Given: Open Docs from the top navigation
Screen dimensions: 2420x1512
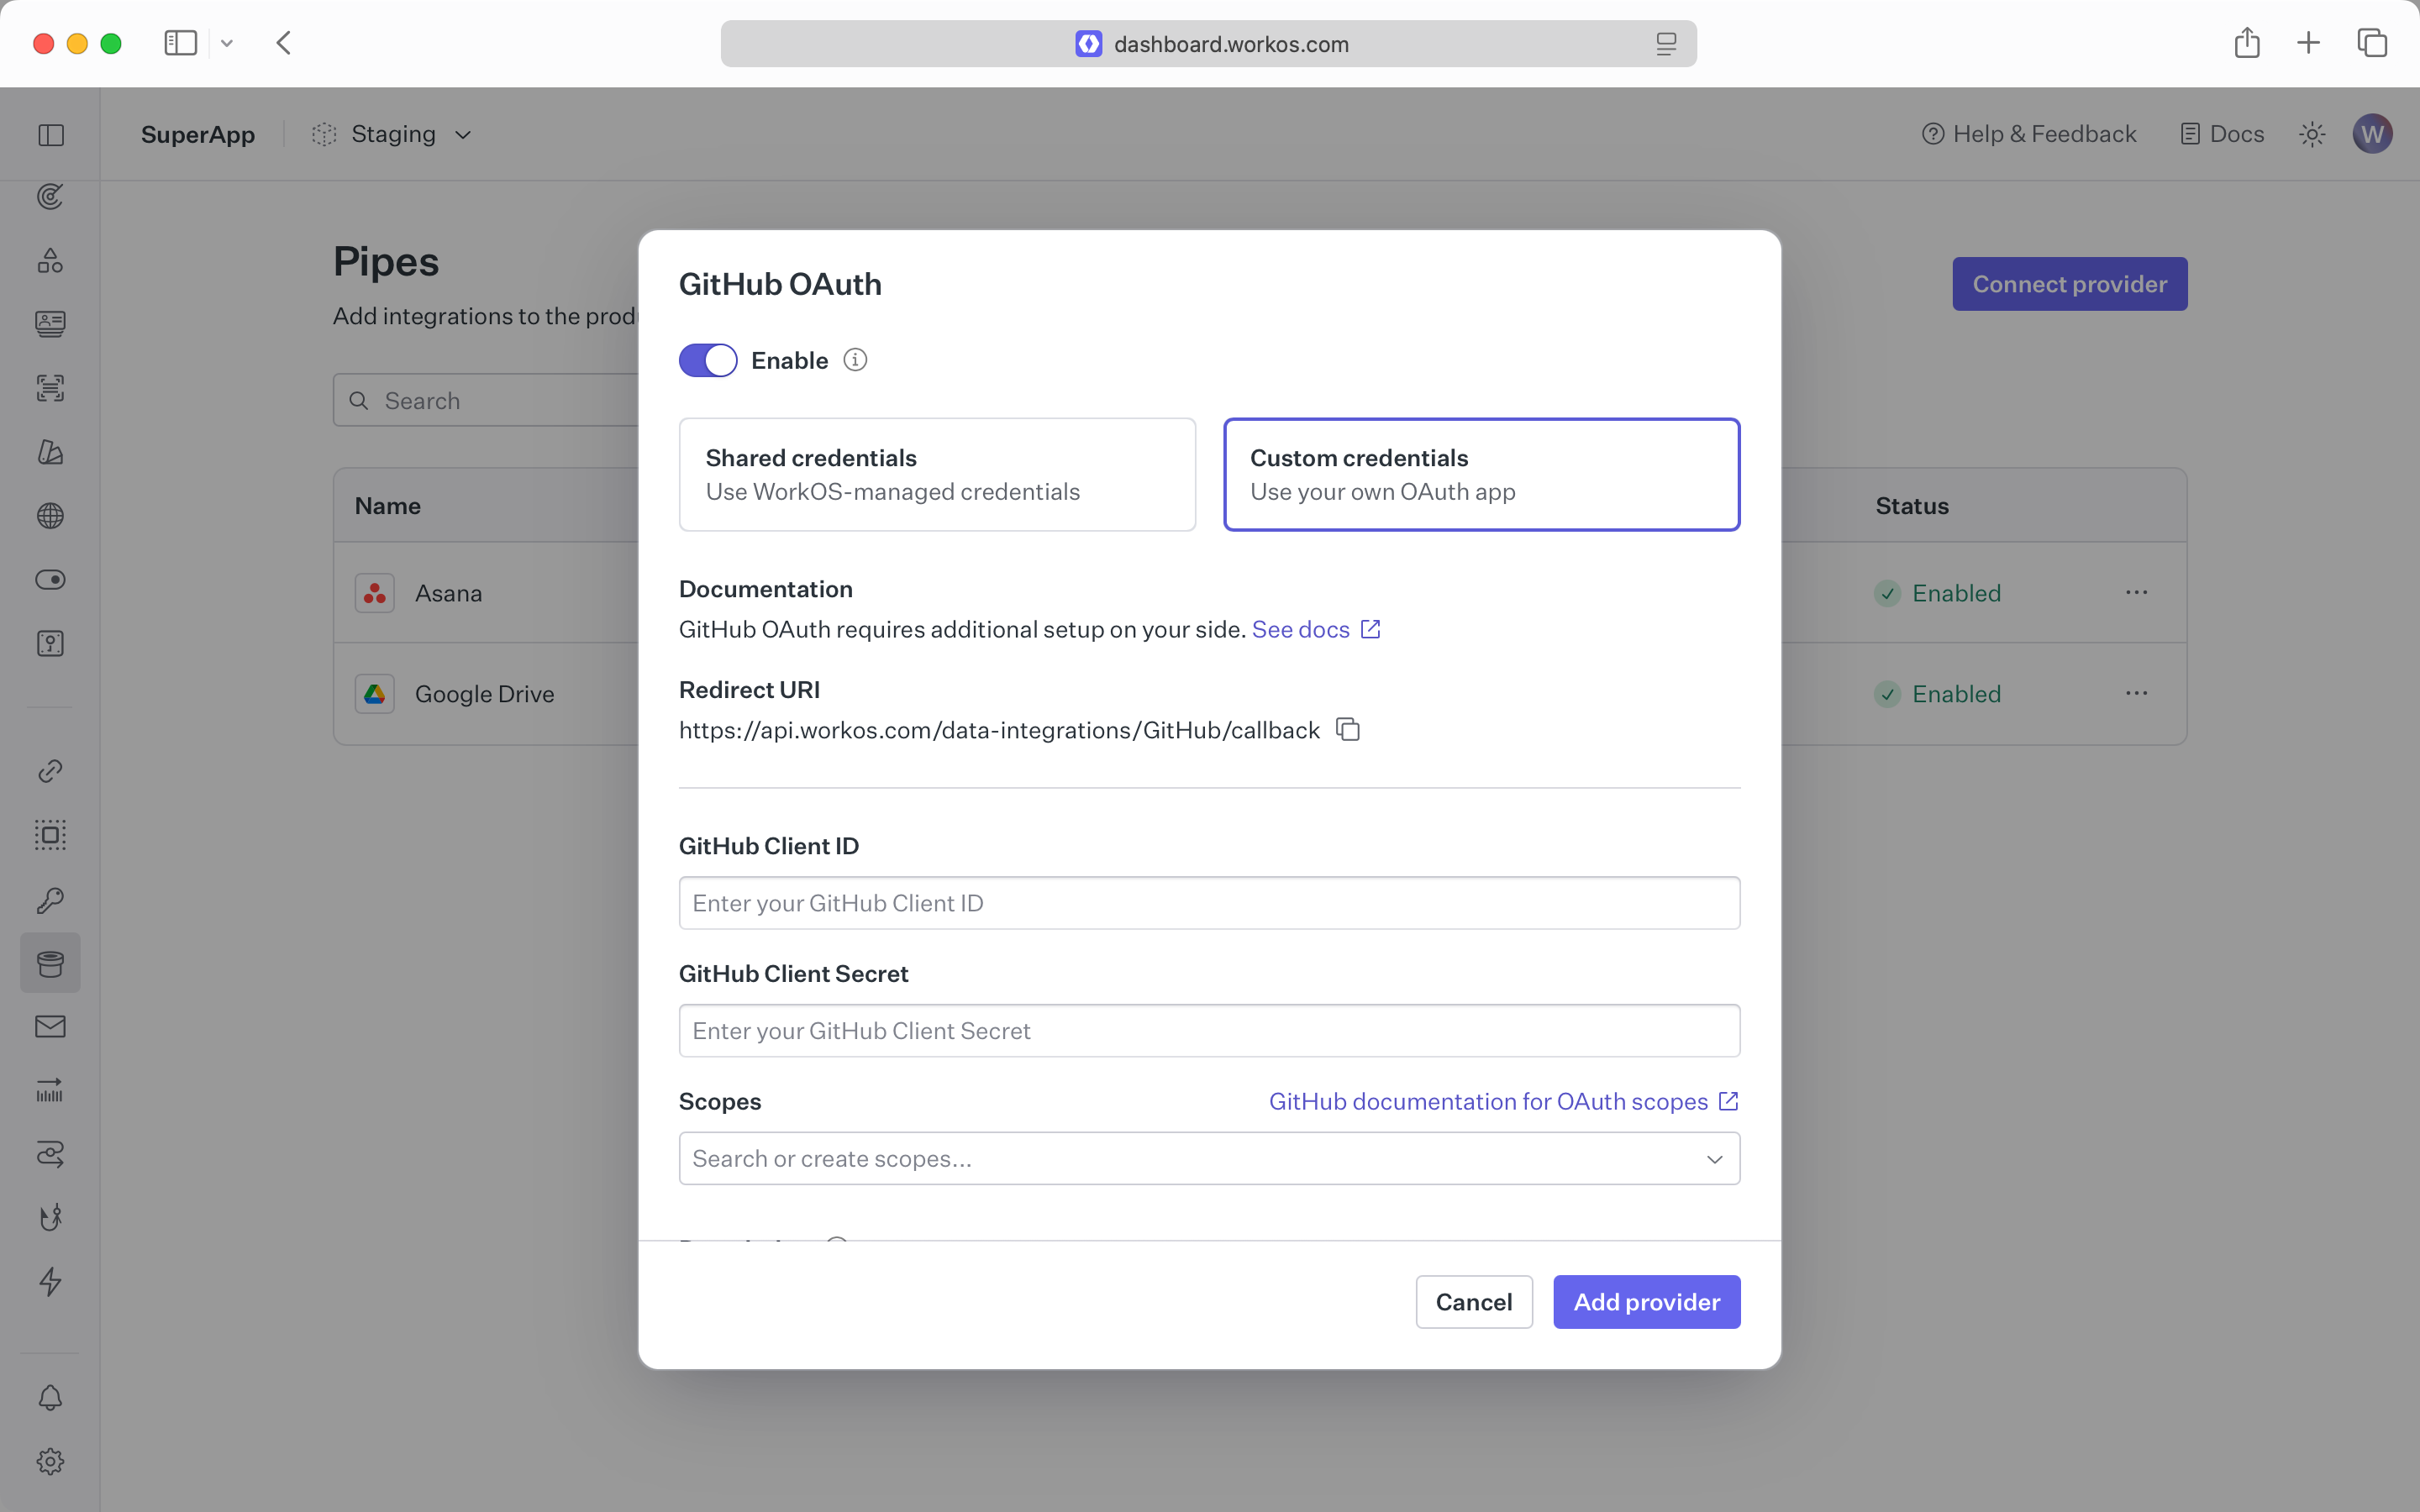Looking at the screenshot, I should 2220,133.
